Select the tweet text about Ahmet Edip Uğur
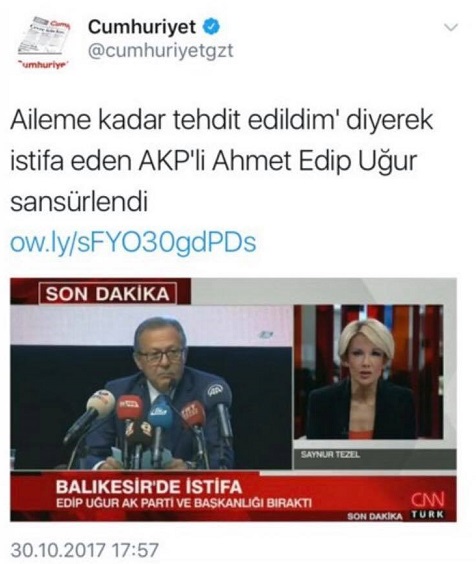The height and width of the screenshot is (564, 476). click(222, 161)
